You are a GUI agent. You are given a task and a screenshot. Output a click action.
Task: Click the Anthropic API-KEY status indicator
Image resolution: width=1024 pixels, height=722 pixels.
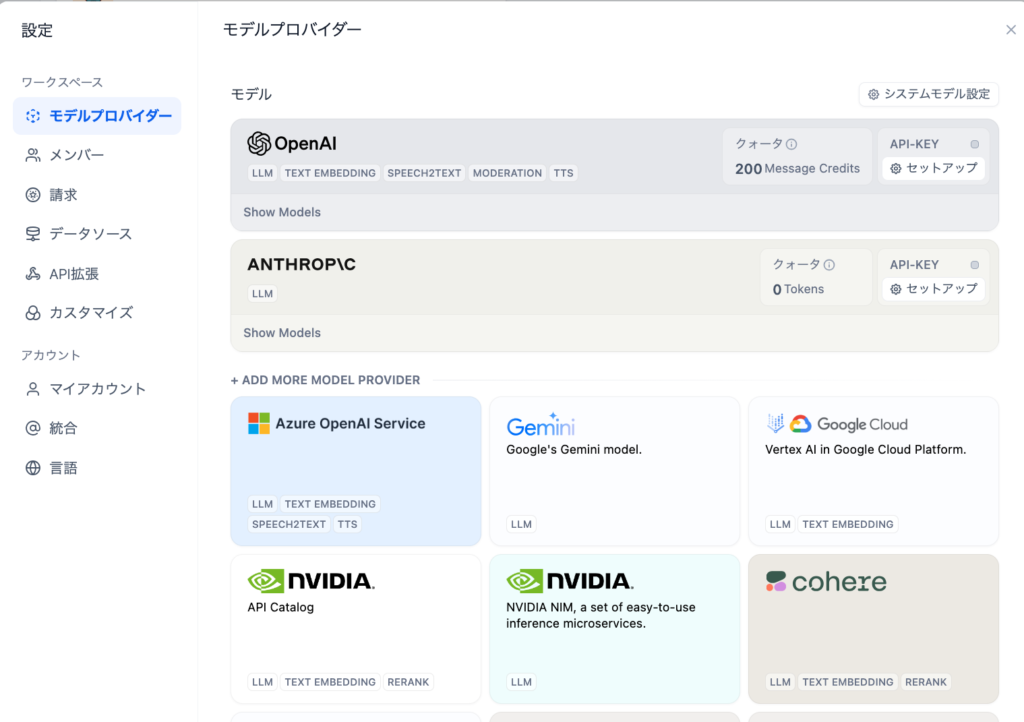pyautogui.click(x=974, y=265)
